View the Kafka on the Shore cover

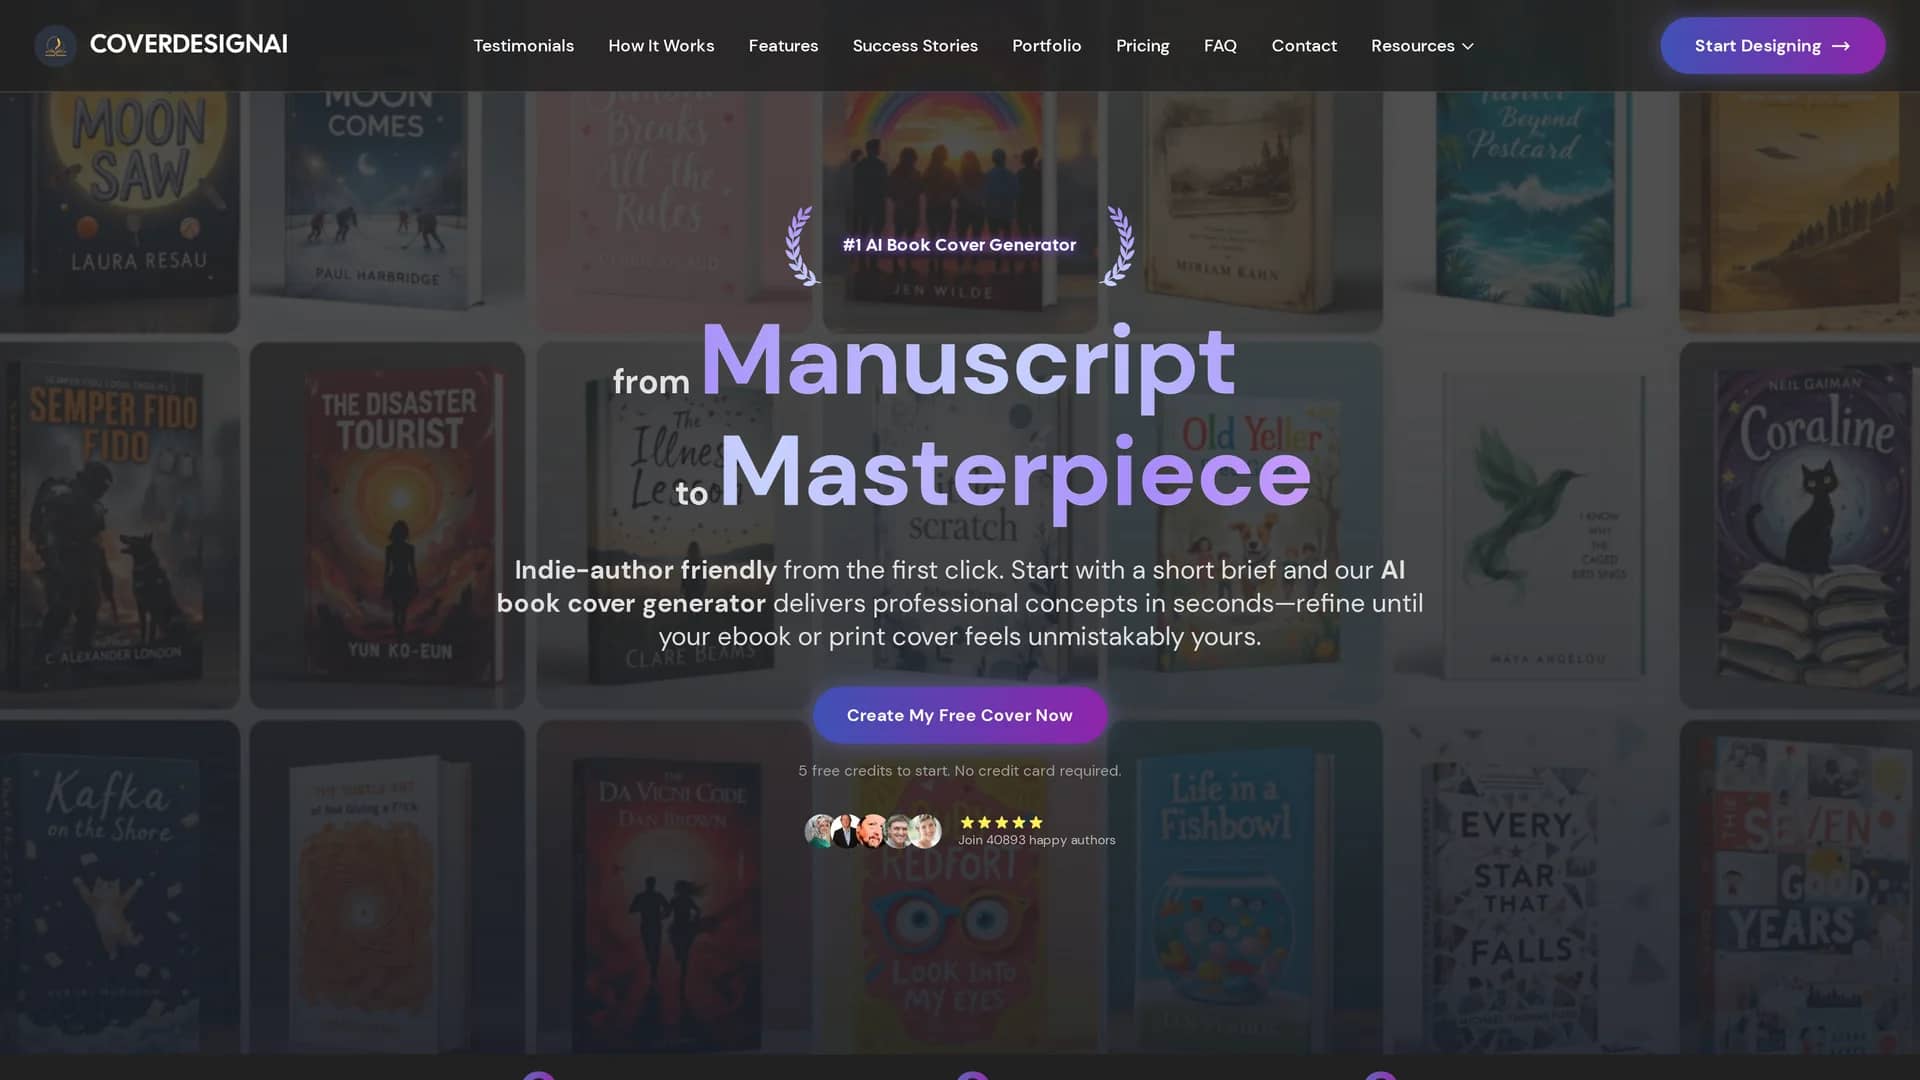point(119,886)
